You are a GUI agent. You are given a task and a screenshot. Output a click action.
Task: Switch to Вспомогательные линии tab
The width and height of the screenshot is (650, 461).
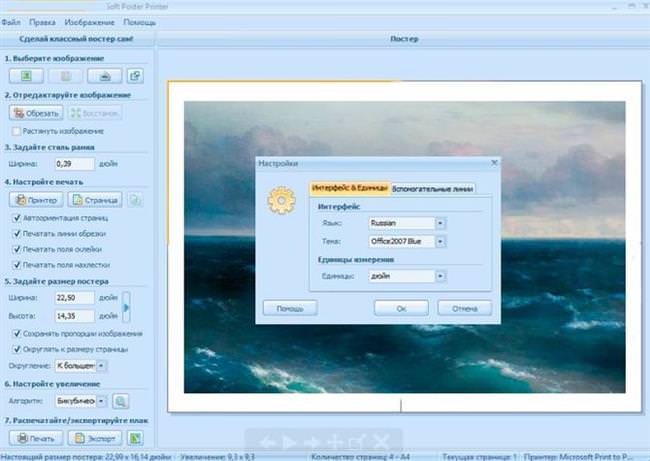(433, 189)
